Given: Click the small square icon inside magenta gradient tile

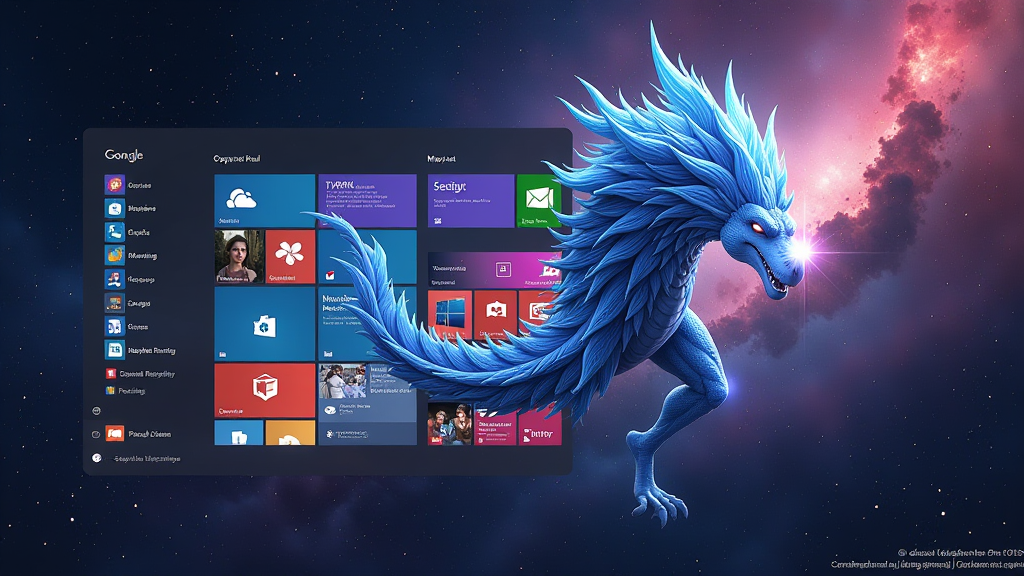Looking at the screenshot, I should point(503,269).
